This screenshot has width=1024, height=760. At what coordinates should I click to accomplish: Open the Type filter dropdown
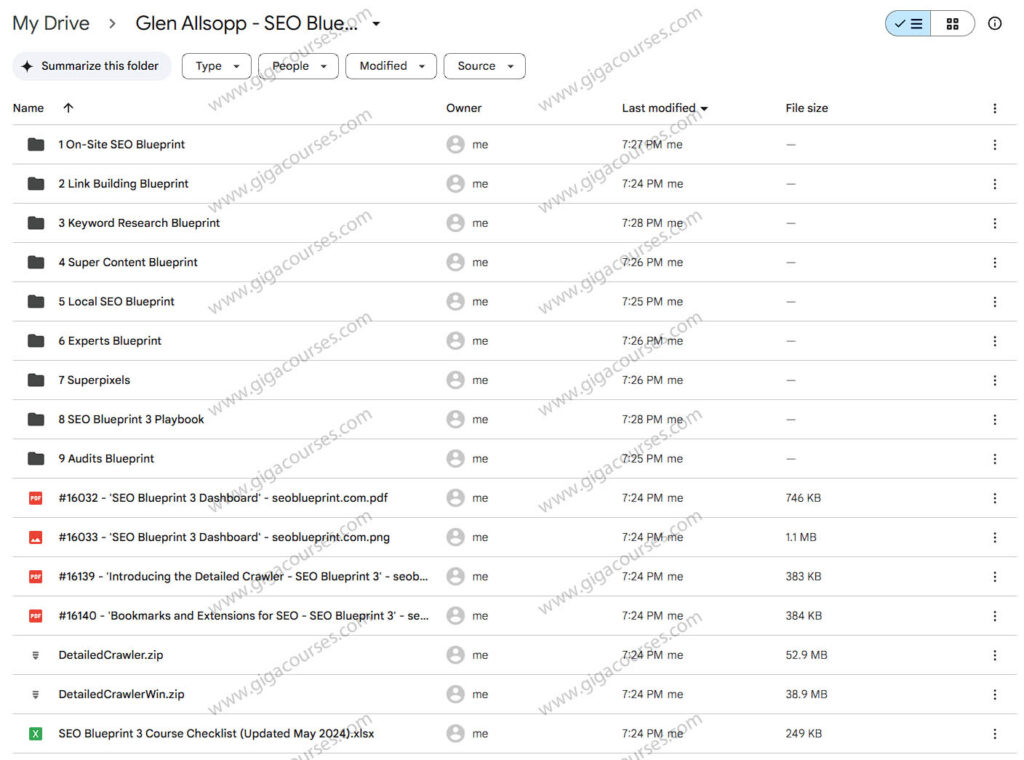[x=216, y=66]
